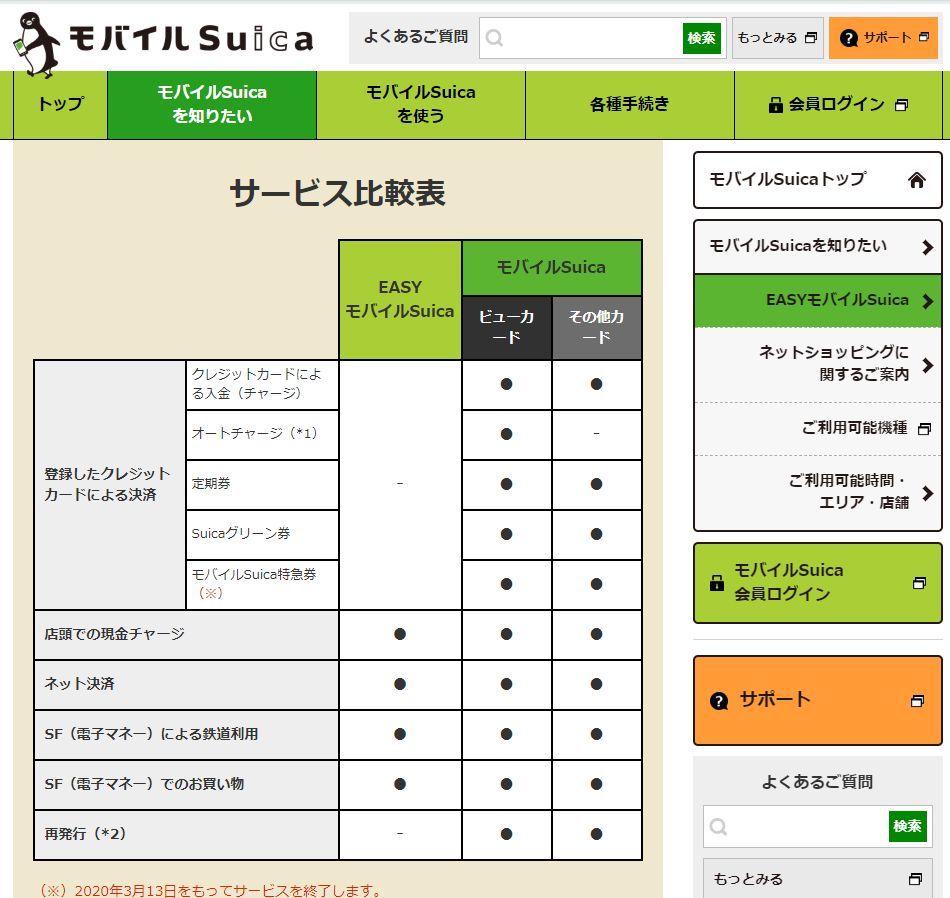Click the magnifier icon in the sidebar search box
The image size is (950, 898).
click(718, 827)
